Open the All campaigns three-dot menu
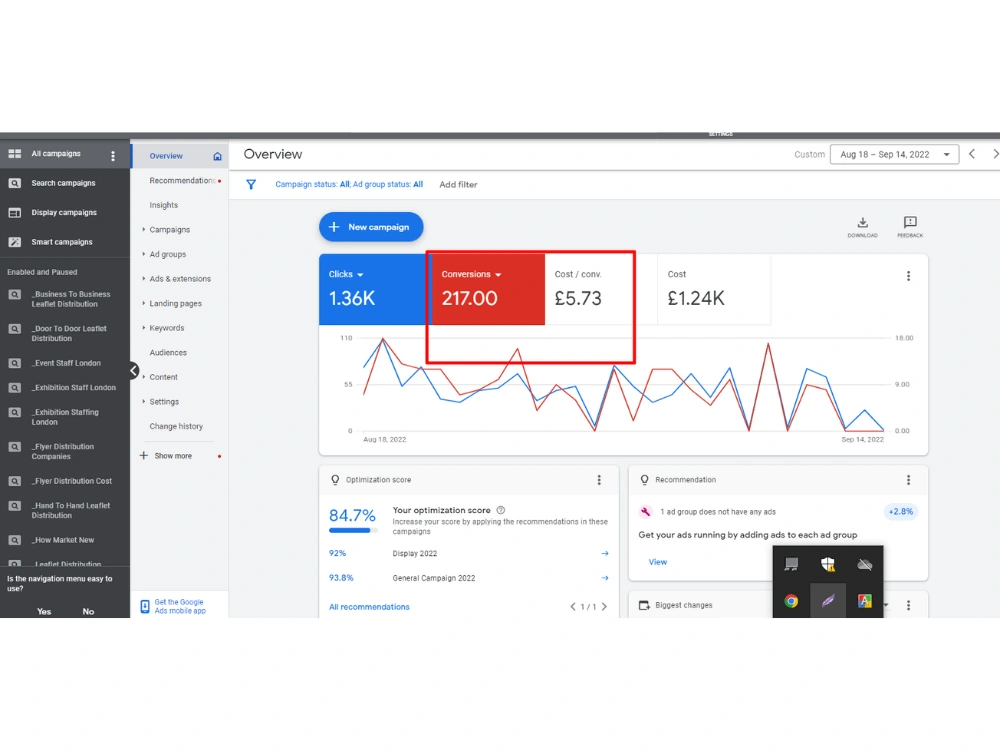Viewport: 1000px width, 750px height. pyautogui.click(x=113, y=156)
